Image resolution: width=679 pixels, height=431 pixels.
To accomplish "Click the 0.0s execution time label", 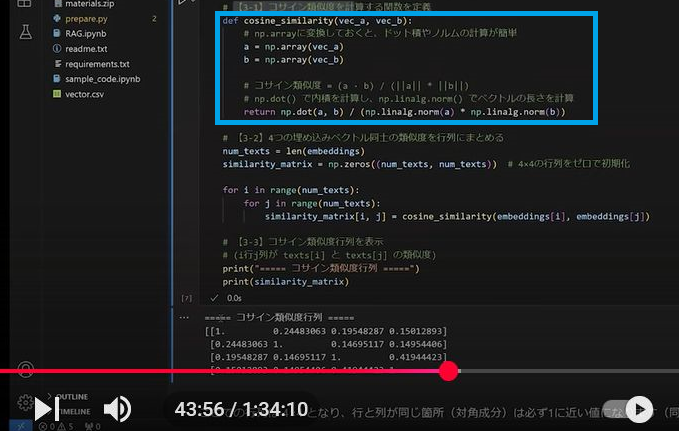I will [x=234, y=298].
